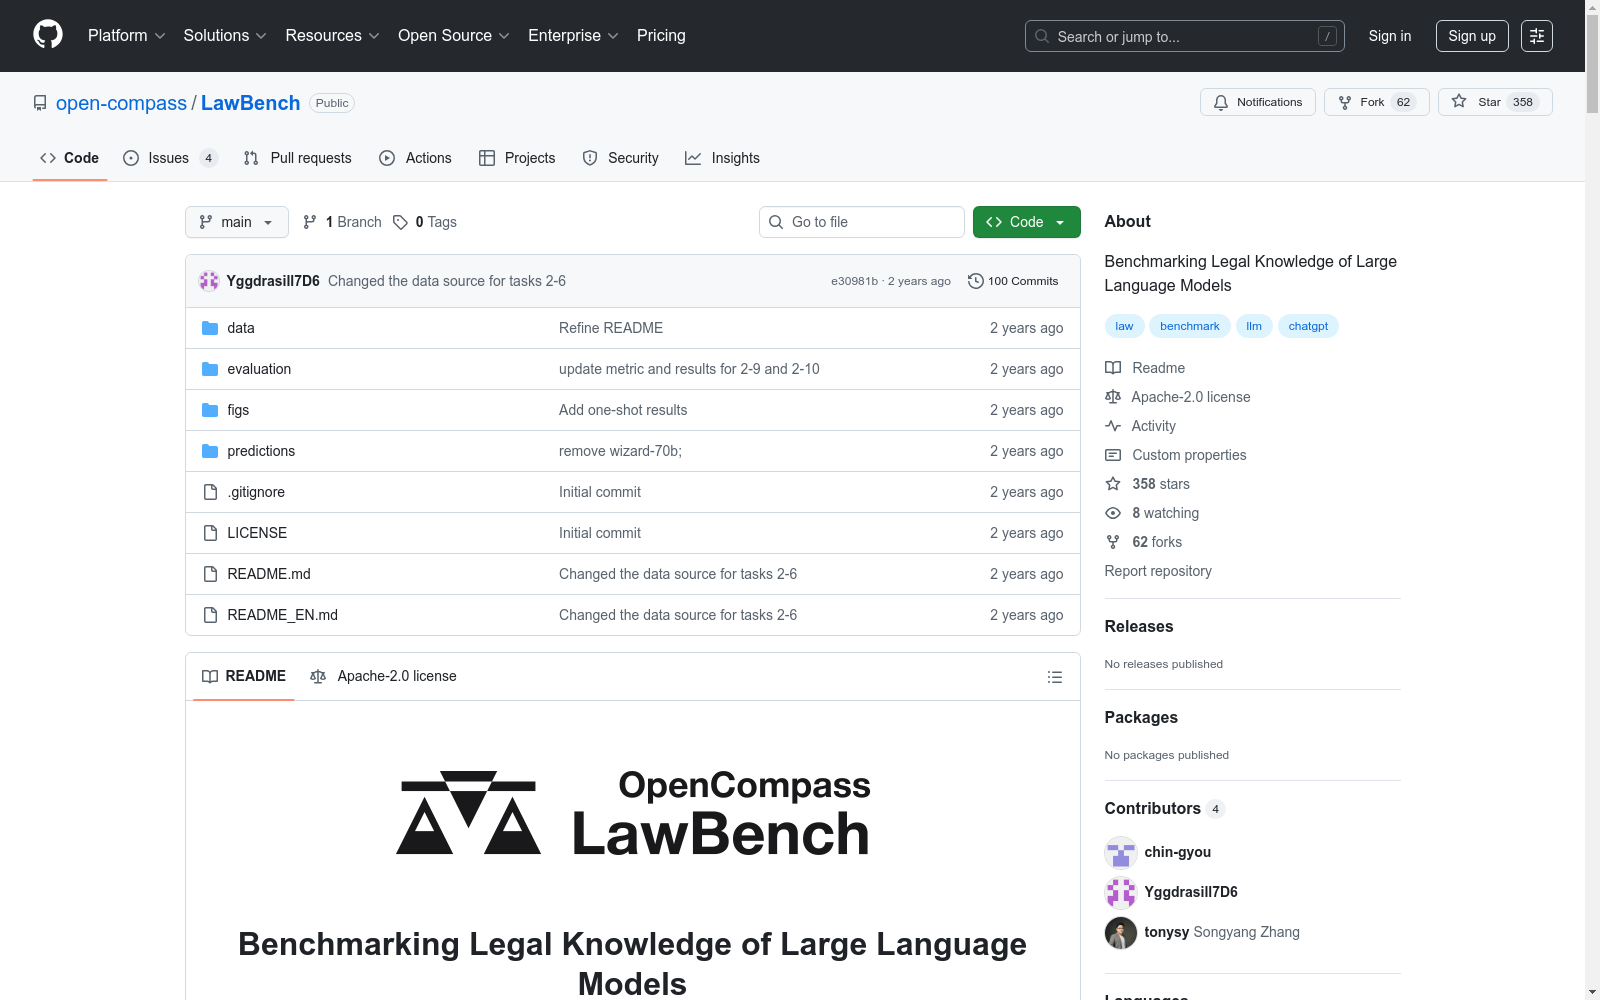Click the Sign up button
Image resolution: width=1600 pixels, height=1000 pixels.
[x=1472, y=36]
